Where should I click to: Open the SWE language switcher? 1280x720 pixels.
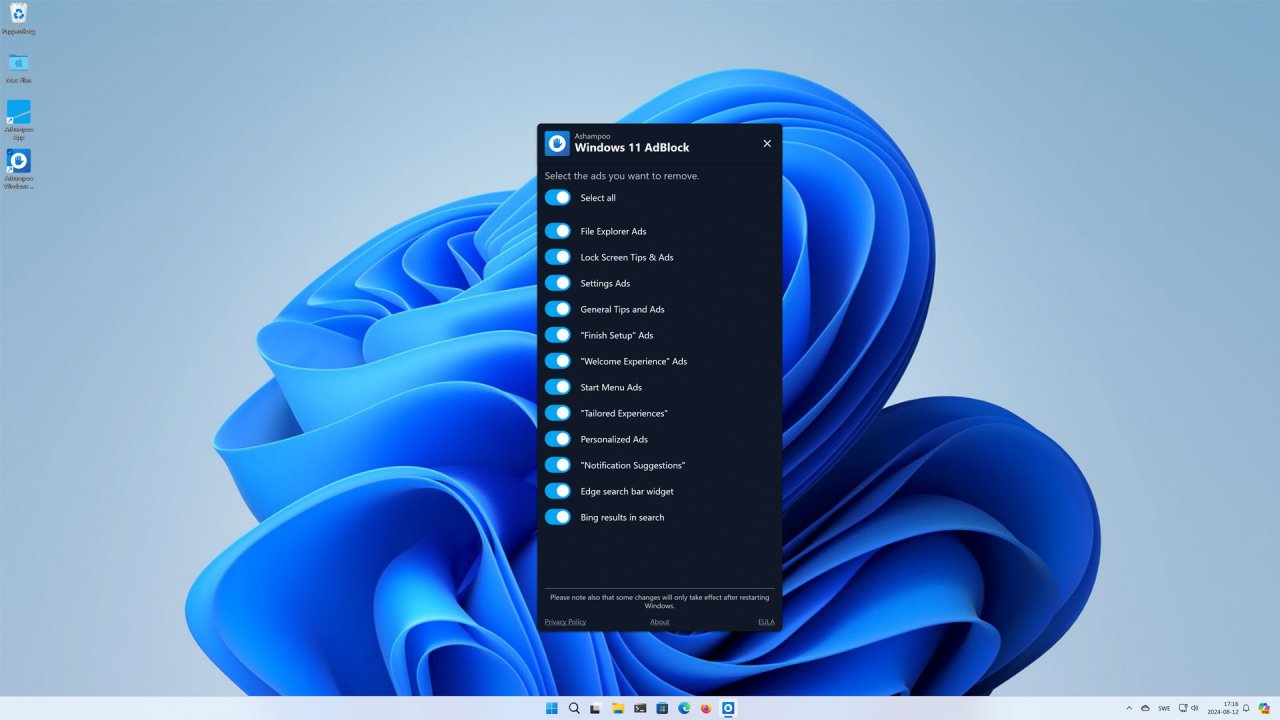[x=1164, y=708]
